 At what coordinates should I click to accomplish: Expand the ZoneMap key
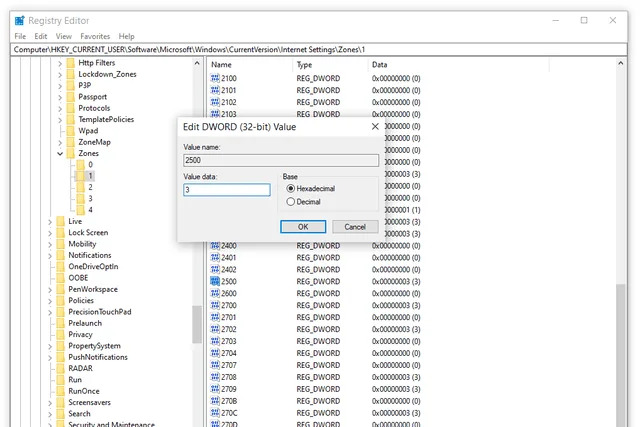click(x=60, y=142)
